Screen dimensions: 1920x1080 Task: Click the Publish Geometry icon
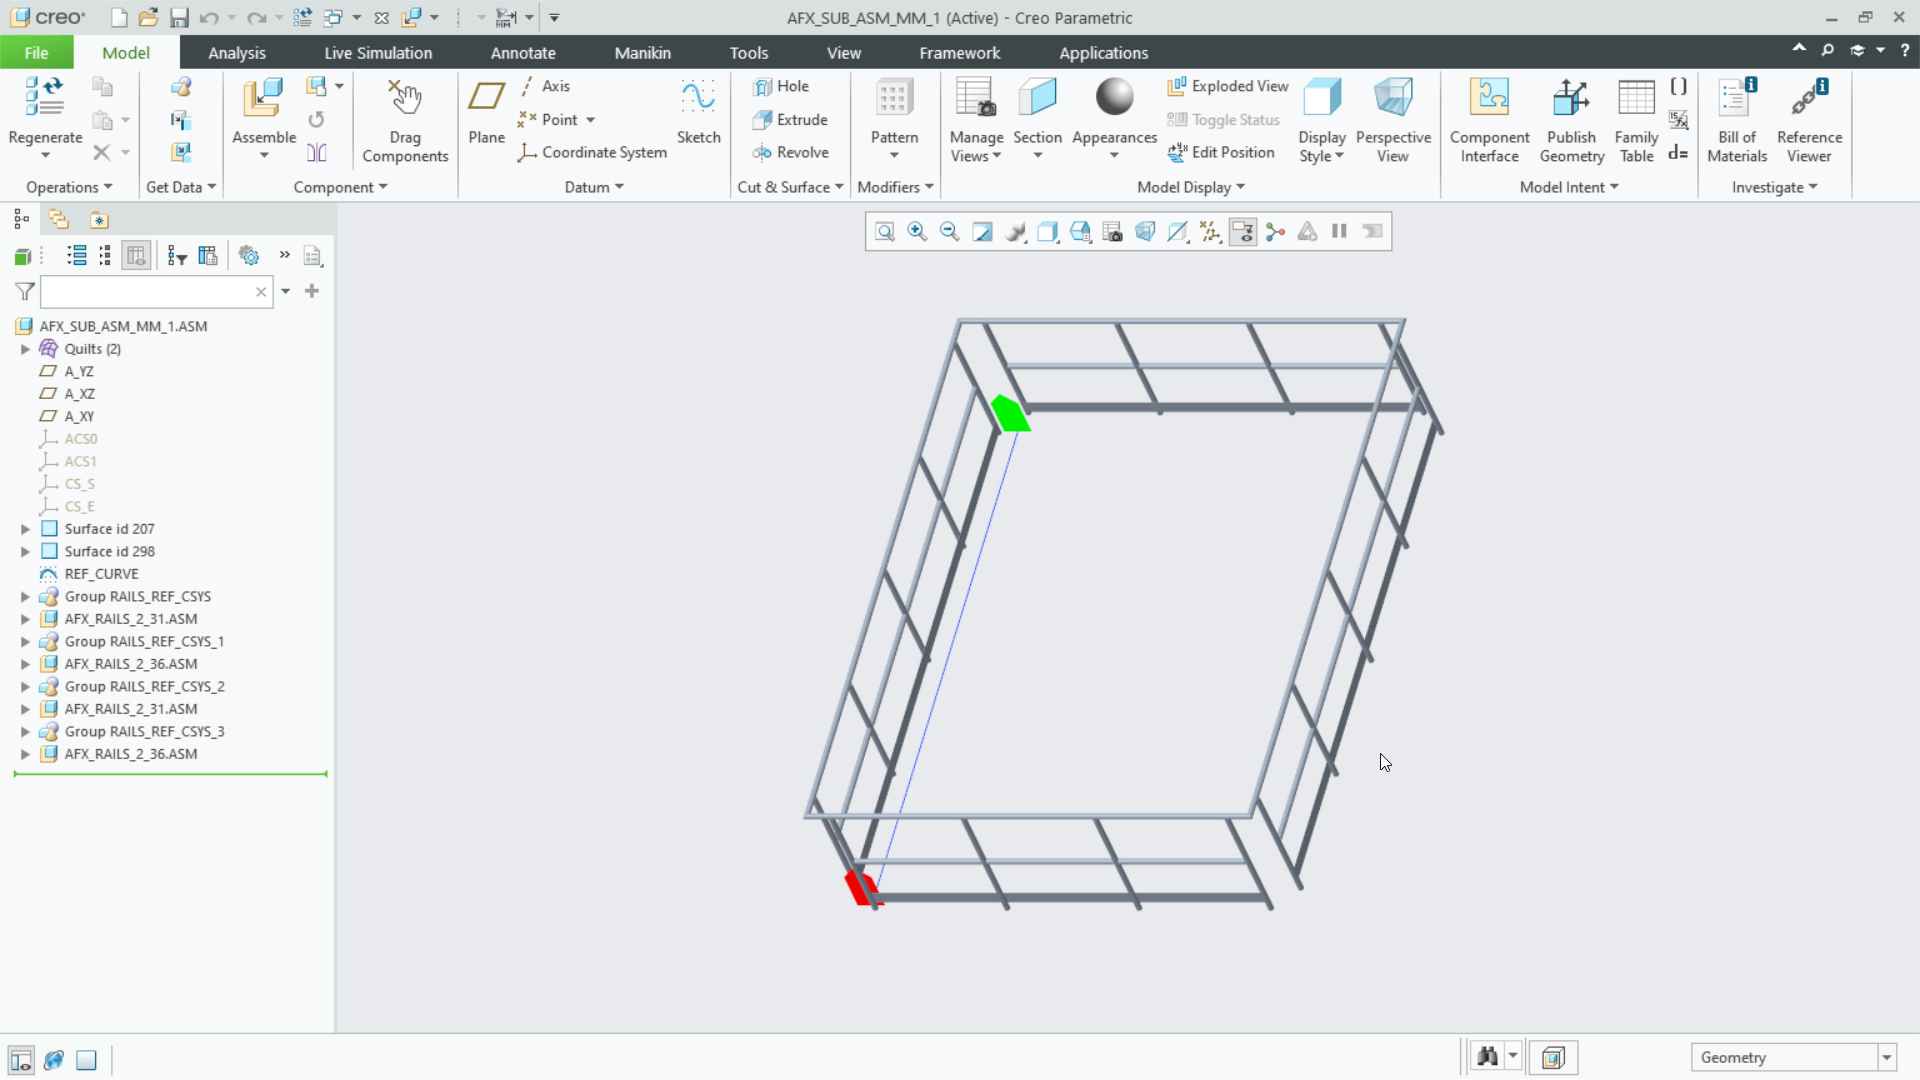click(1571, 100)
